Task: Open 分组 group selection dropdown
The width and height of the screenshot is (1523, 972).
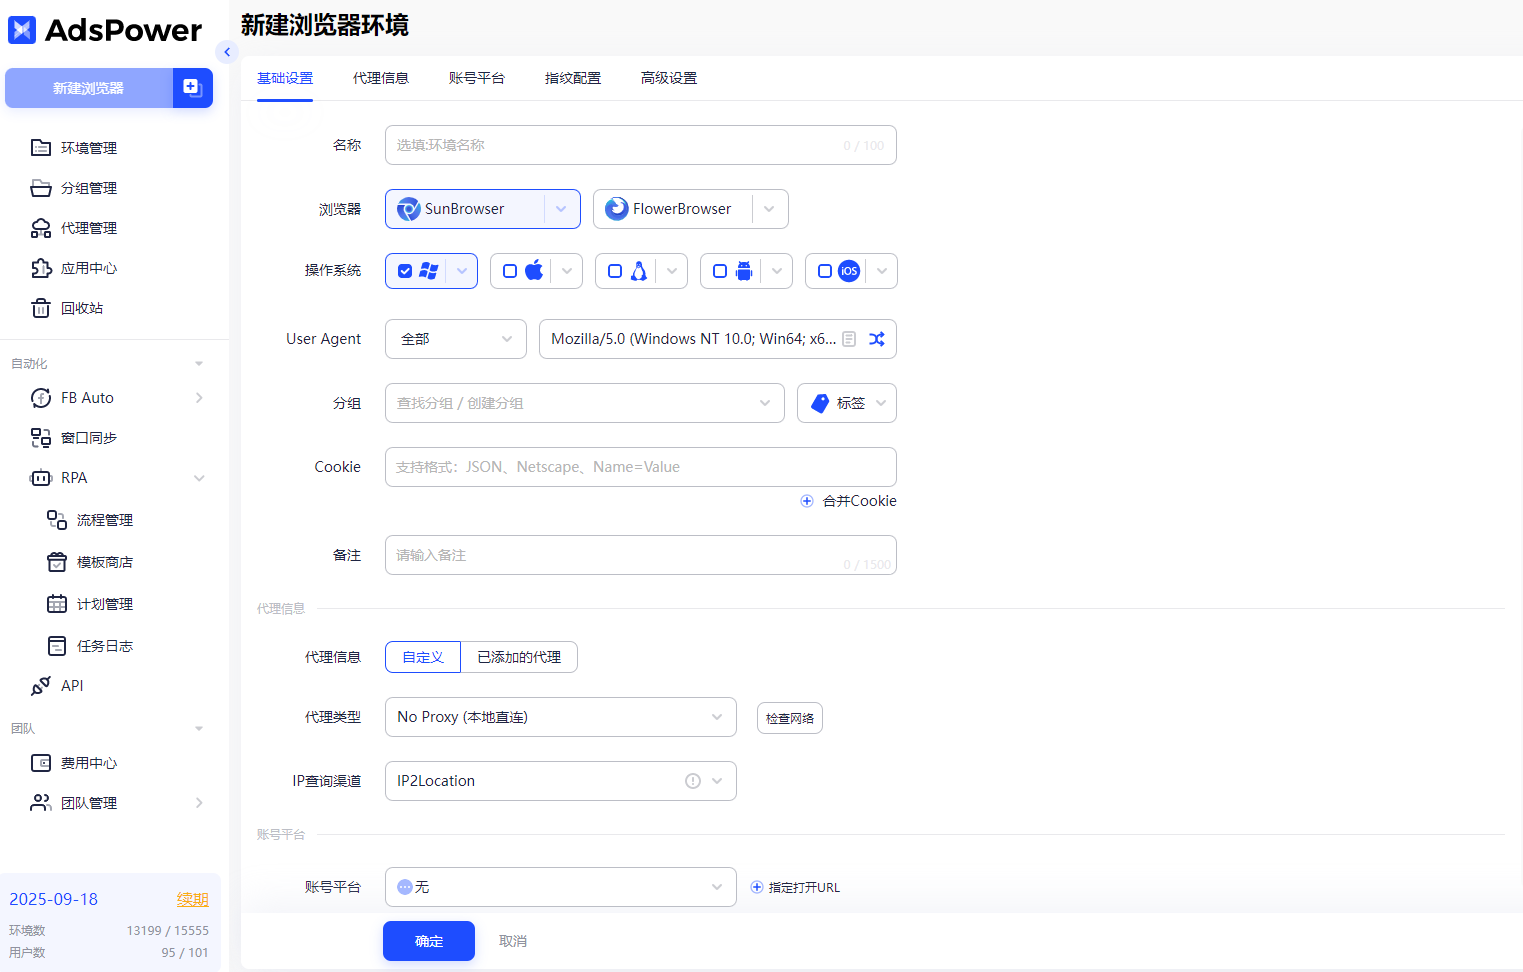Action: pyautogui.click(x=585, y=403)
